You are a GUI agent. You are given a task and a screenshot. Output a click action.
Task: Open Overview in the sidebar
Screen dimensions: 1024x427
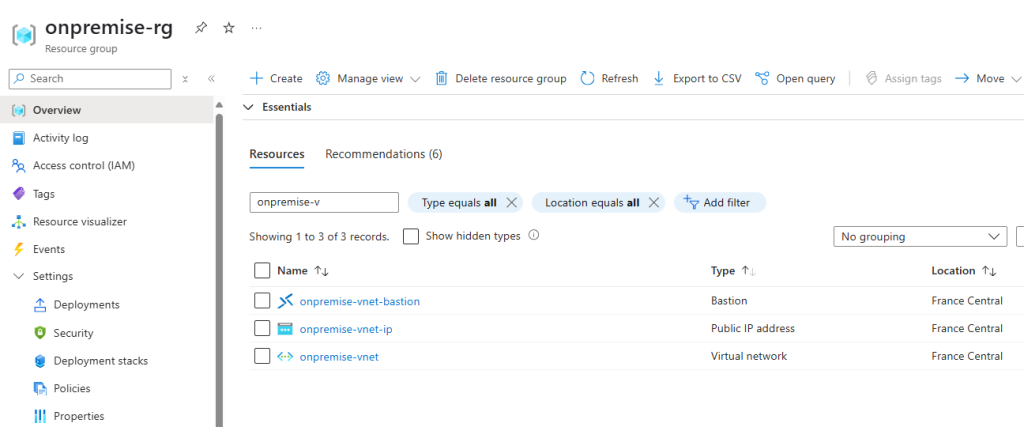(x=106, y=110)
